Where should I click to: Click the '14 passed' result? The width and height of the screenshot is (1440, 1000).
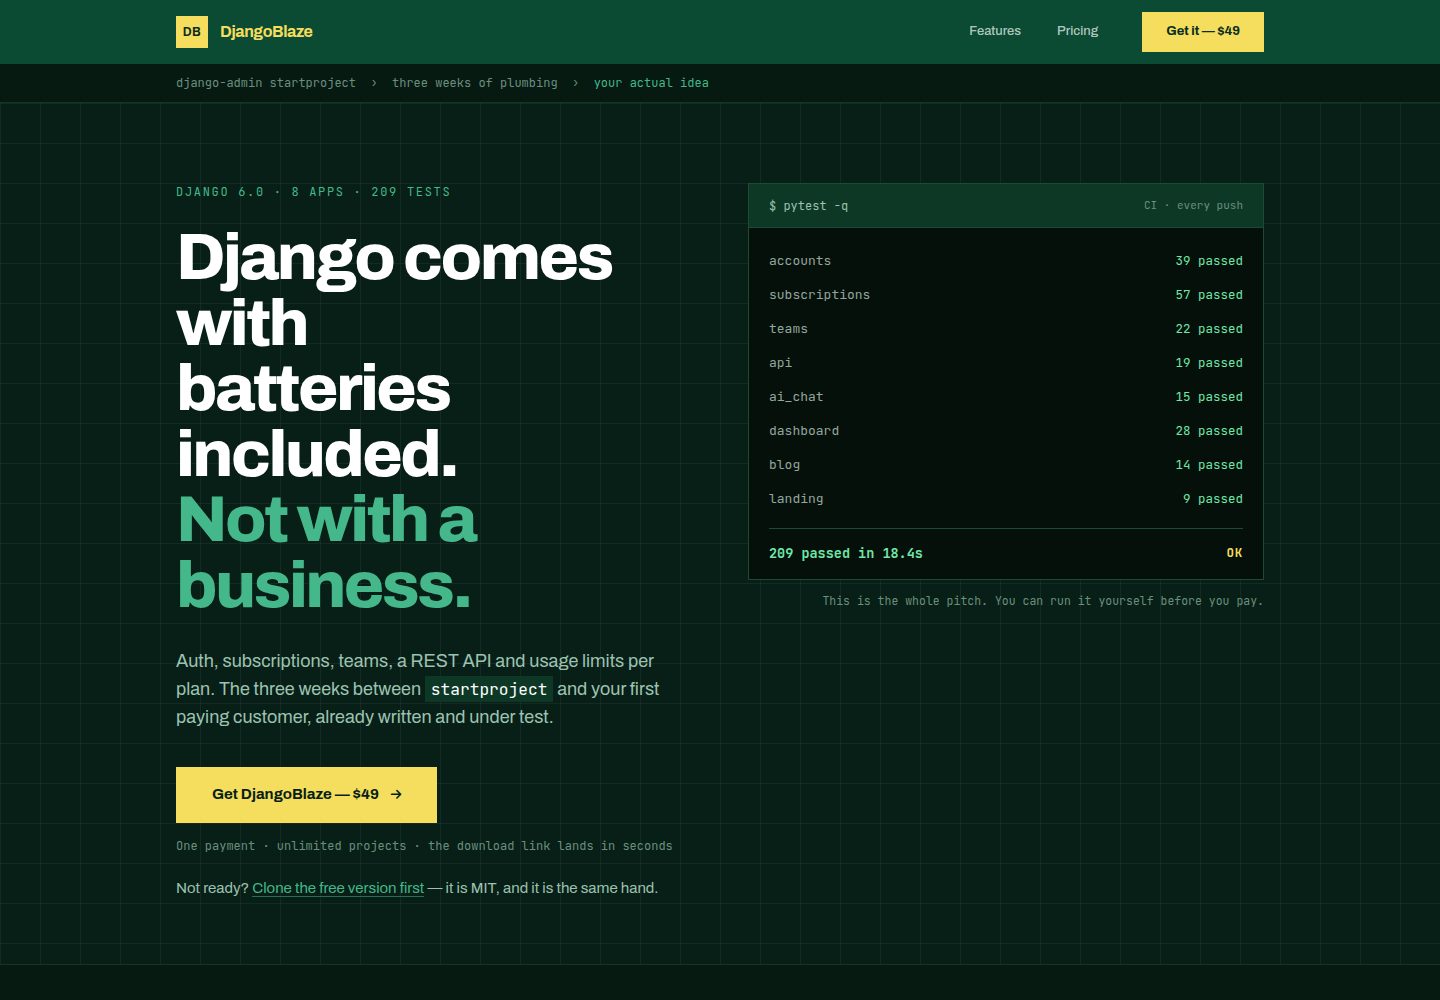click(x=1209, y=465)
